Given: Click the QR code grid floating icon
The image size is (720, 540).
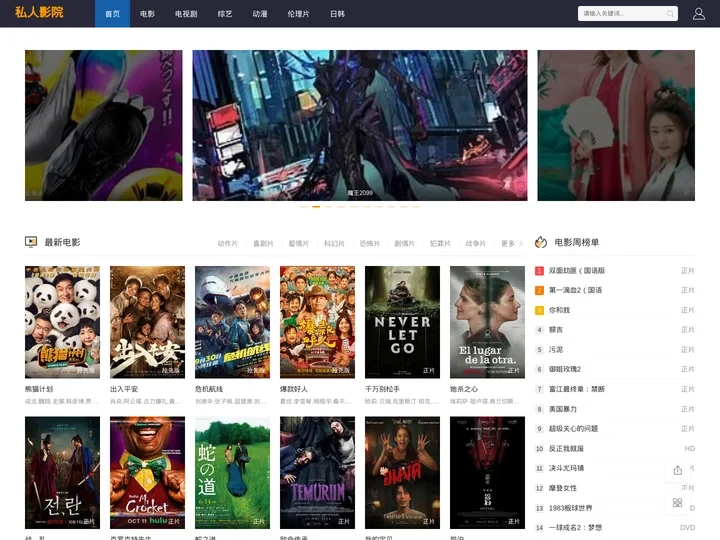Looking at the screenshot, I should 677,502.
